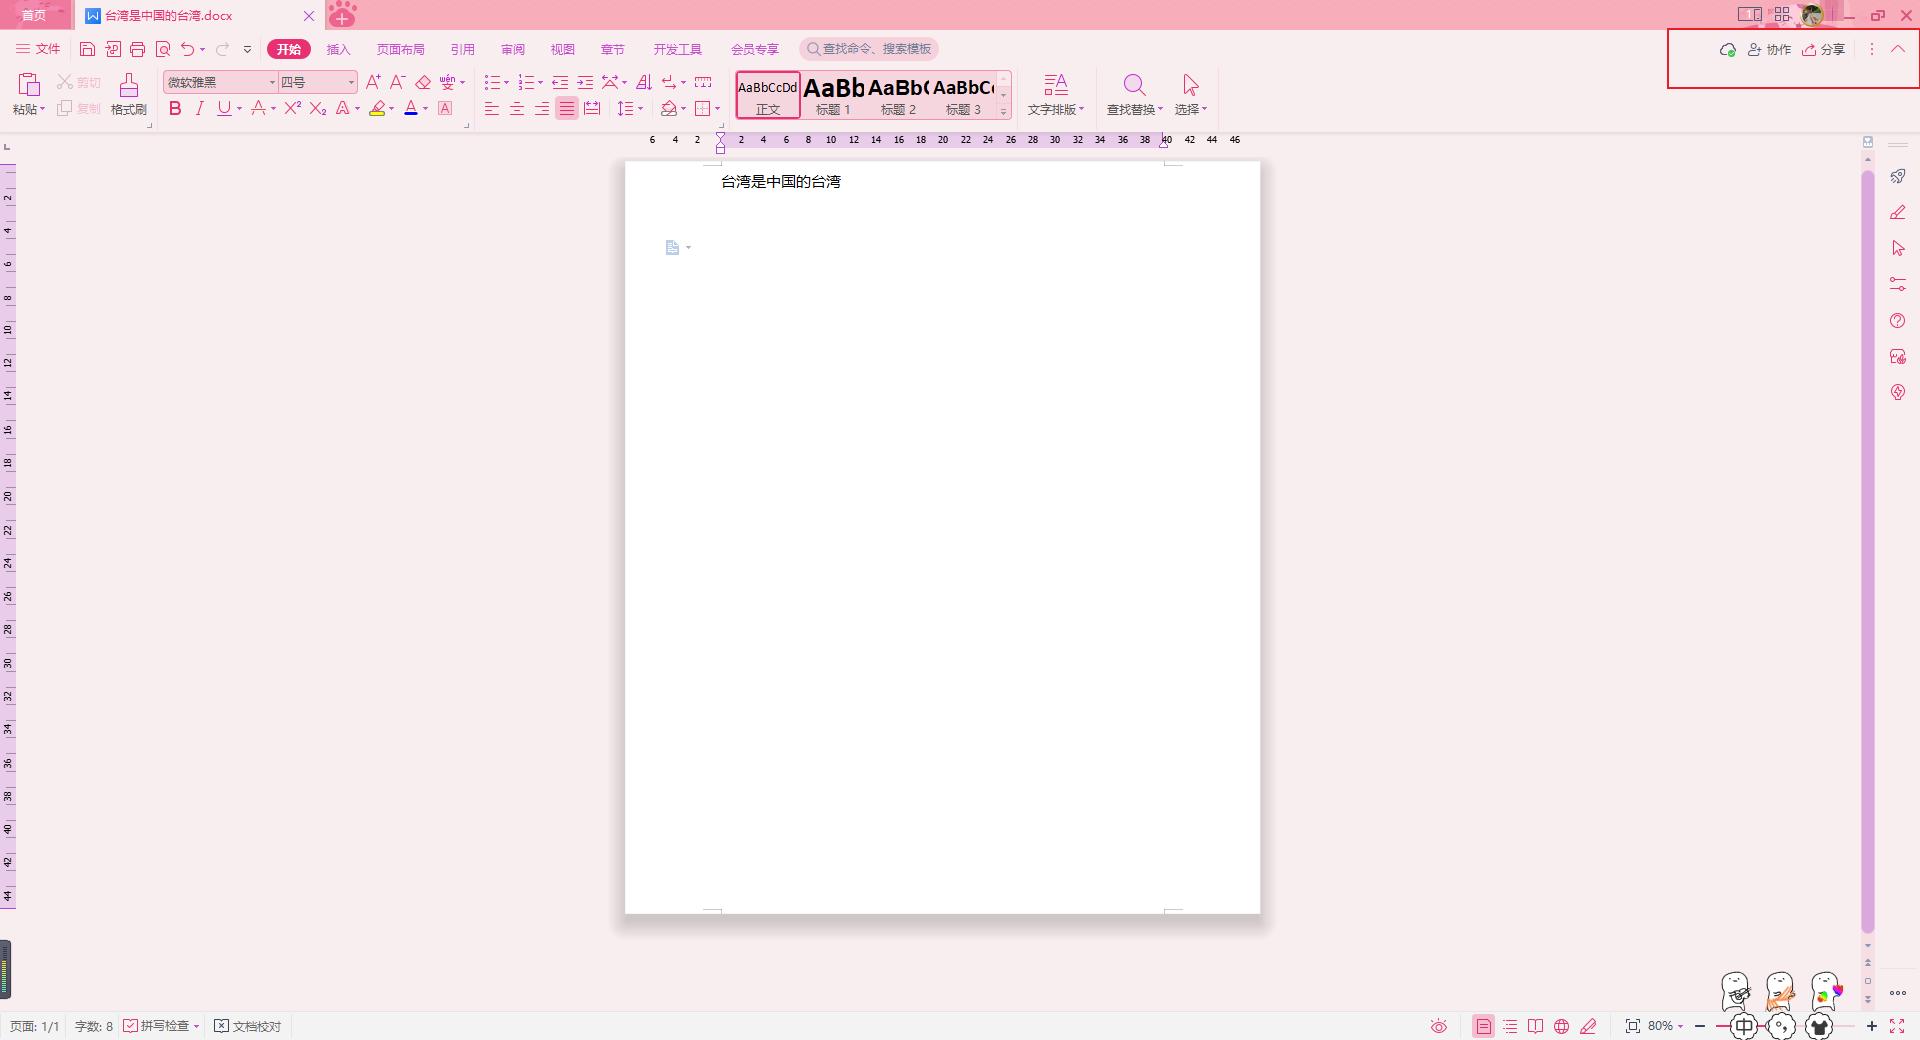This screenshot has width=1920, height=1040.
Task: Click the Format Painter (格式刷) icon
Action: click(128, 93)
